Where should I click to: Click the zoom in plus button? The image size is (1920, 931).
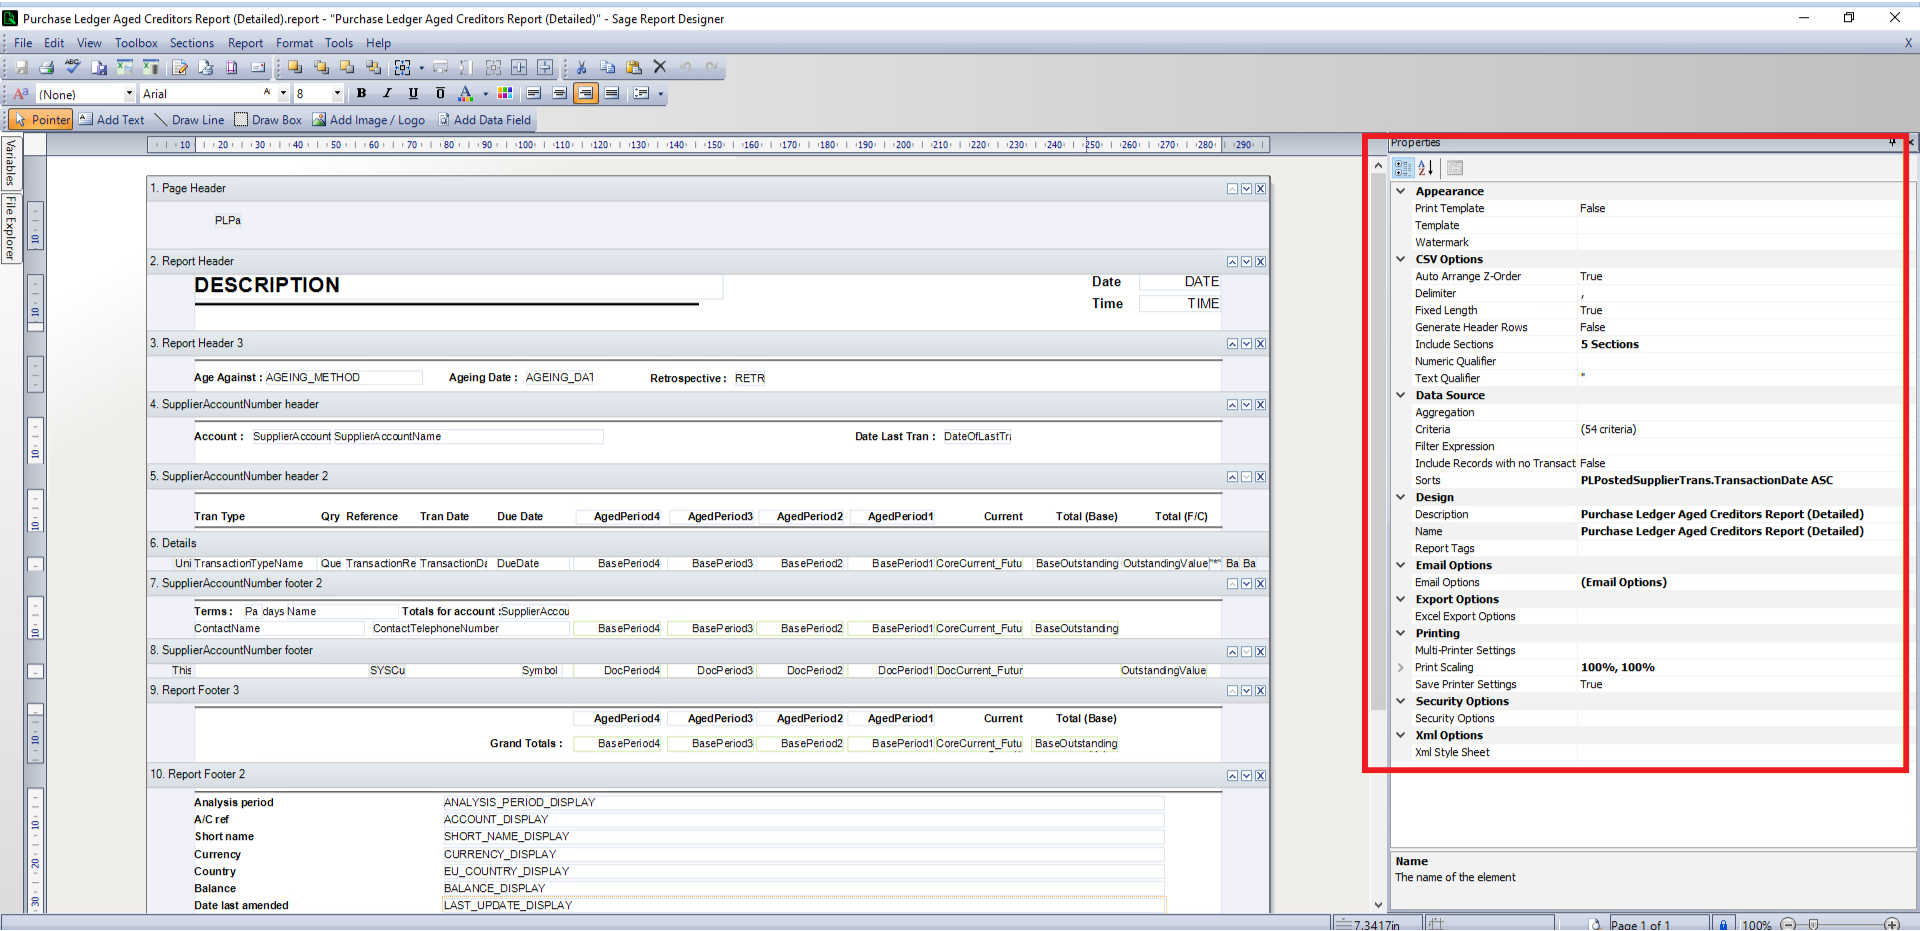pyautogui.click(x=1892, y=924)
